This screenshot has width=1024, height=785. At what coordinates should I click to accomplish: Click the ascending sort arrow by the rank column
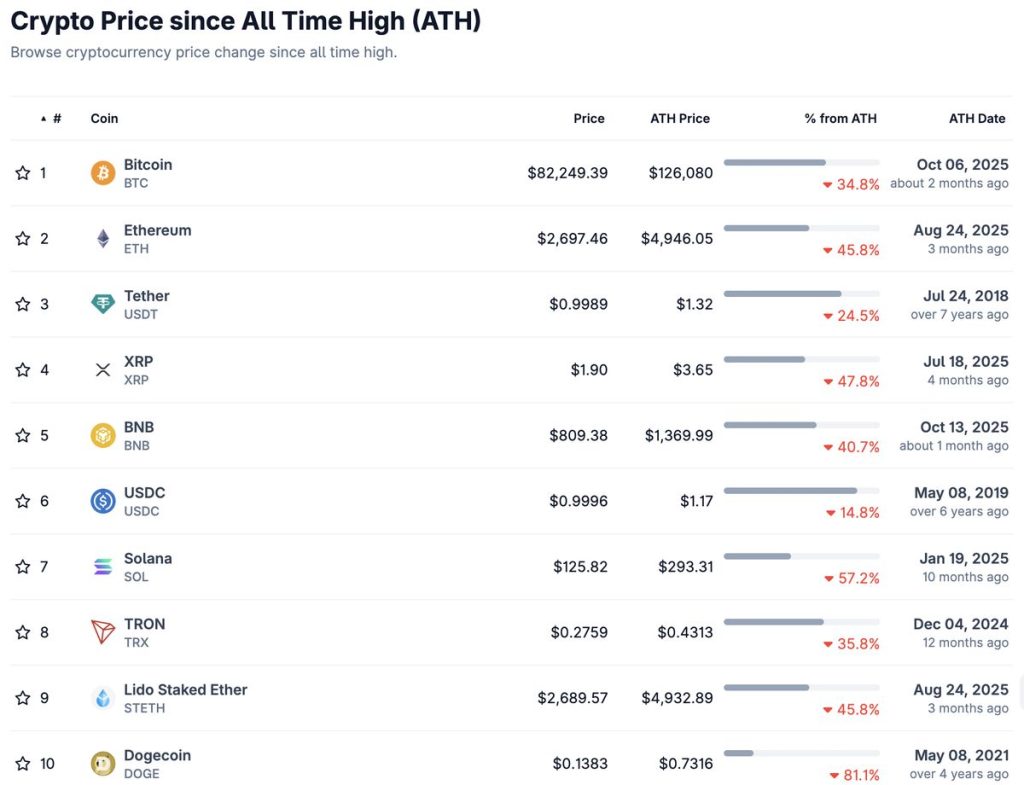click(x=42, y=118)
